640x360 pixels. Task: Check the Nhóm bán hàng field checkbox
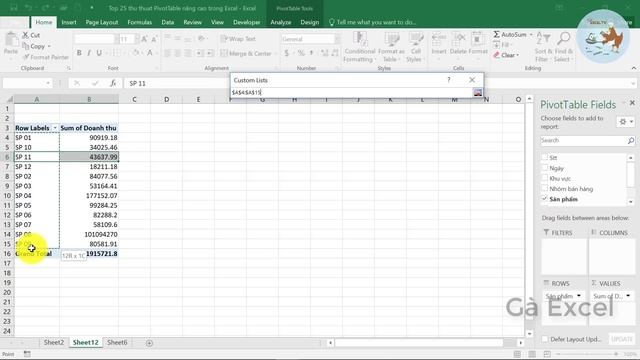pos(544,188)
